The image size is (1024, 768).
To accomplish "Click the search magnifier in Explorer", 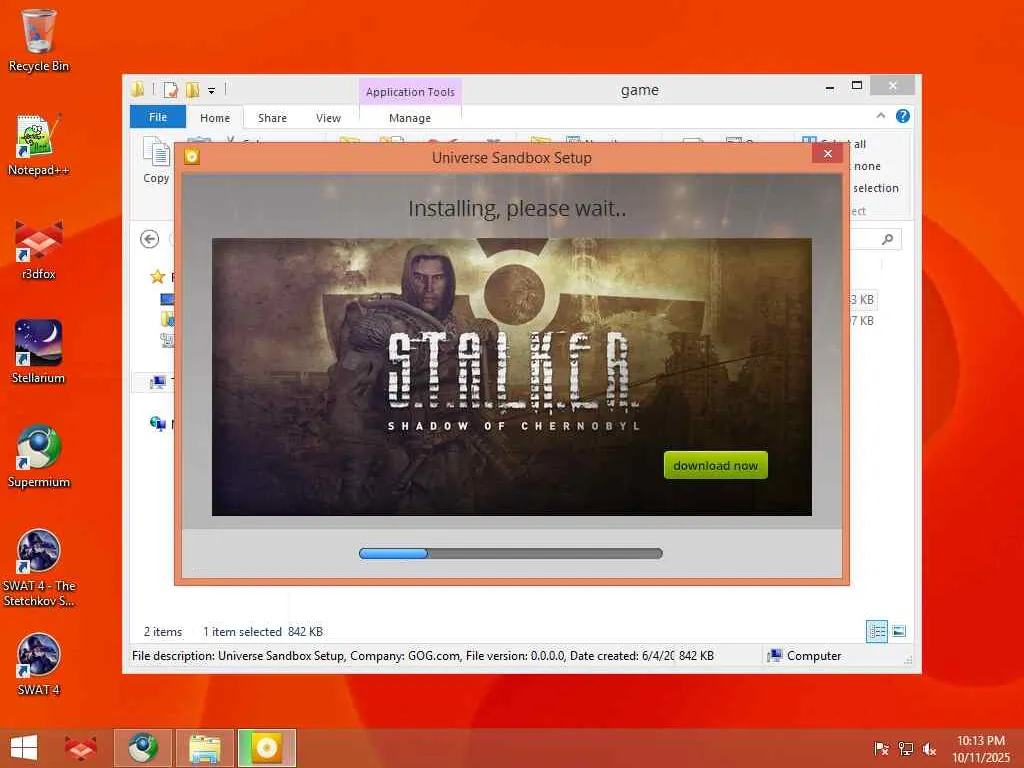I will tap(887, 240).
